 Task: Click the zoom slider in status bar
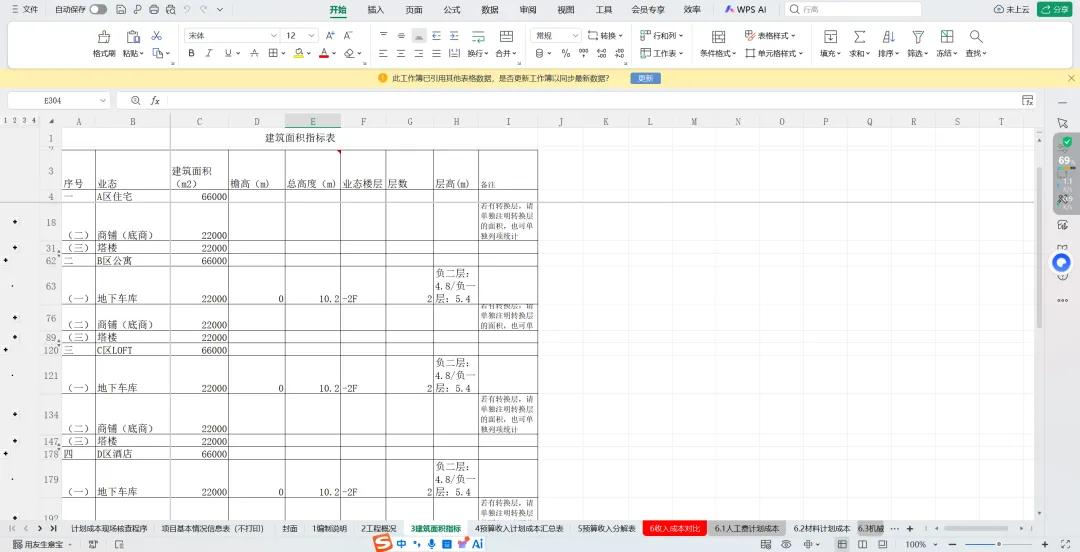coord(999,544)
